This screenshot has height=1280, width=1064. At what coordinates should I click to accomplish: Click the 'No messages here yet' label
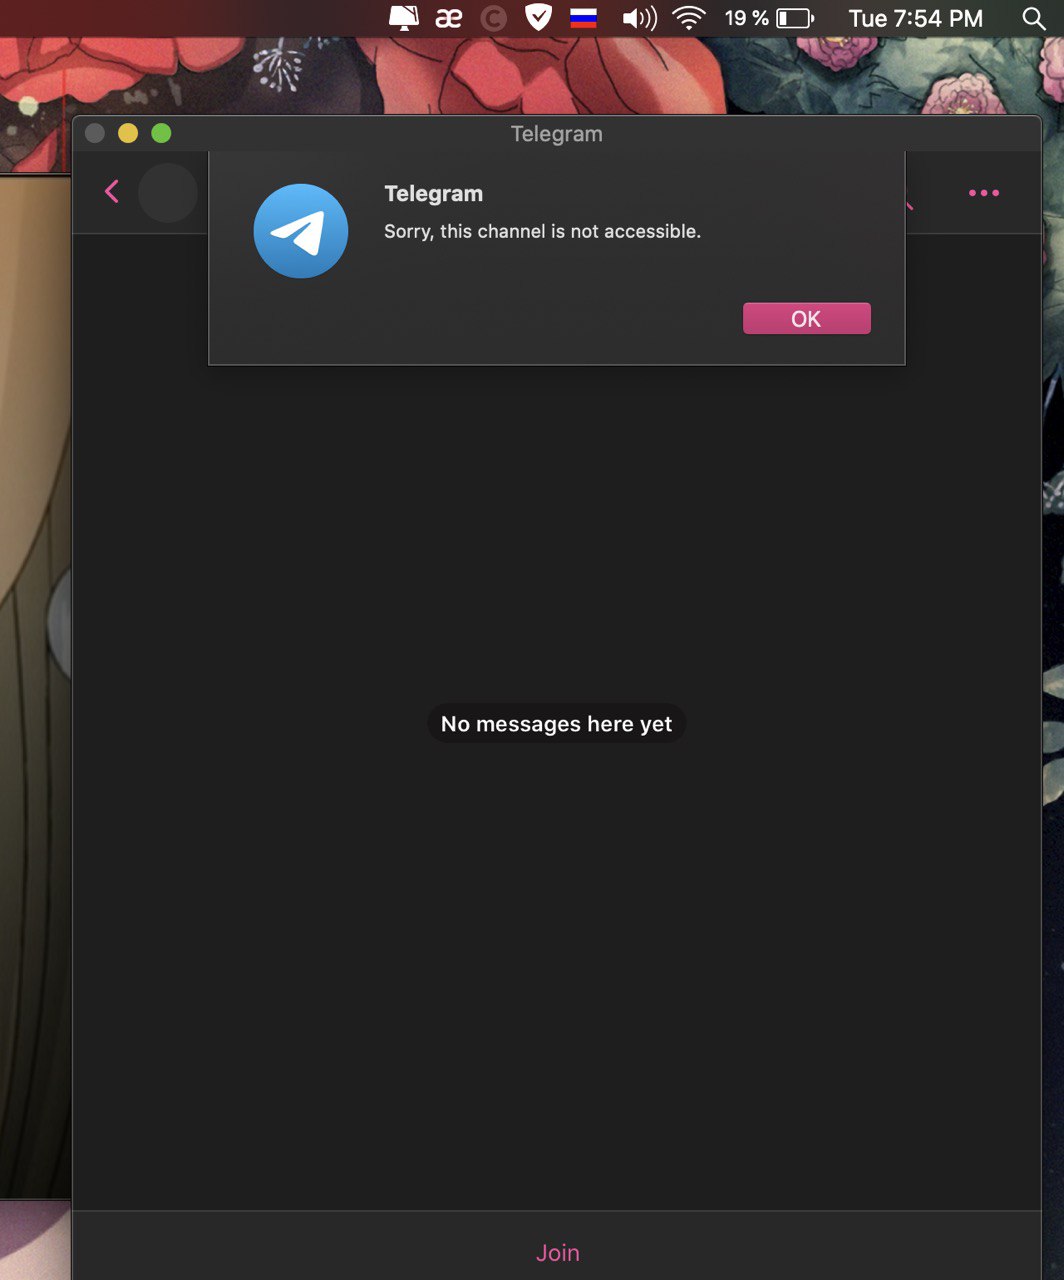pos(557,724)
